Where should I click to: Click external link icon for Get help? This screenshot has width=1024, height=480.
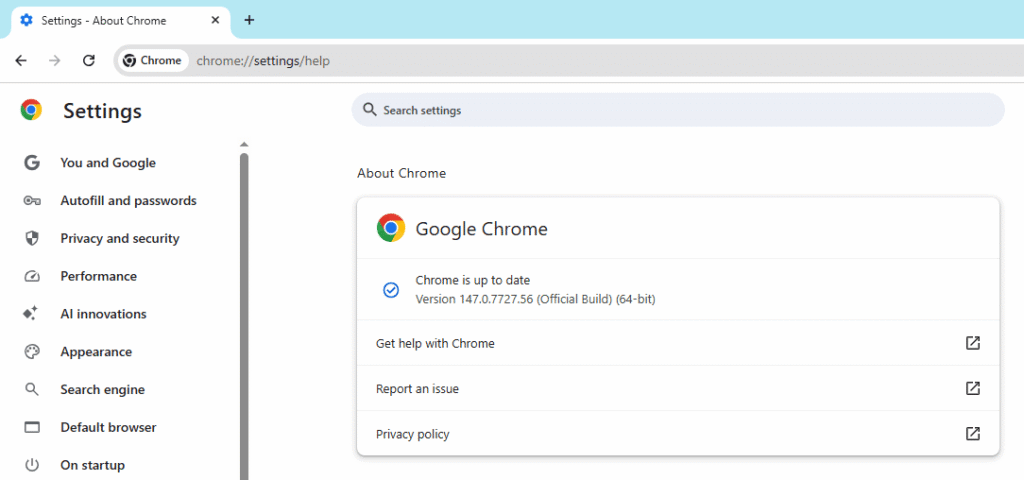click(x=973, y=343)
